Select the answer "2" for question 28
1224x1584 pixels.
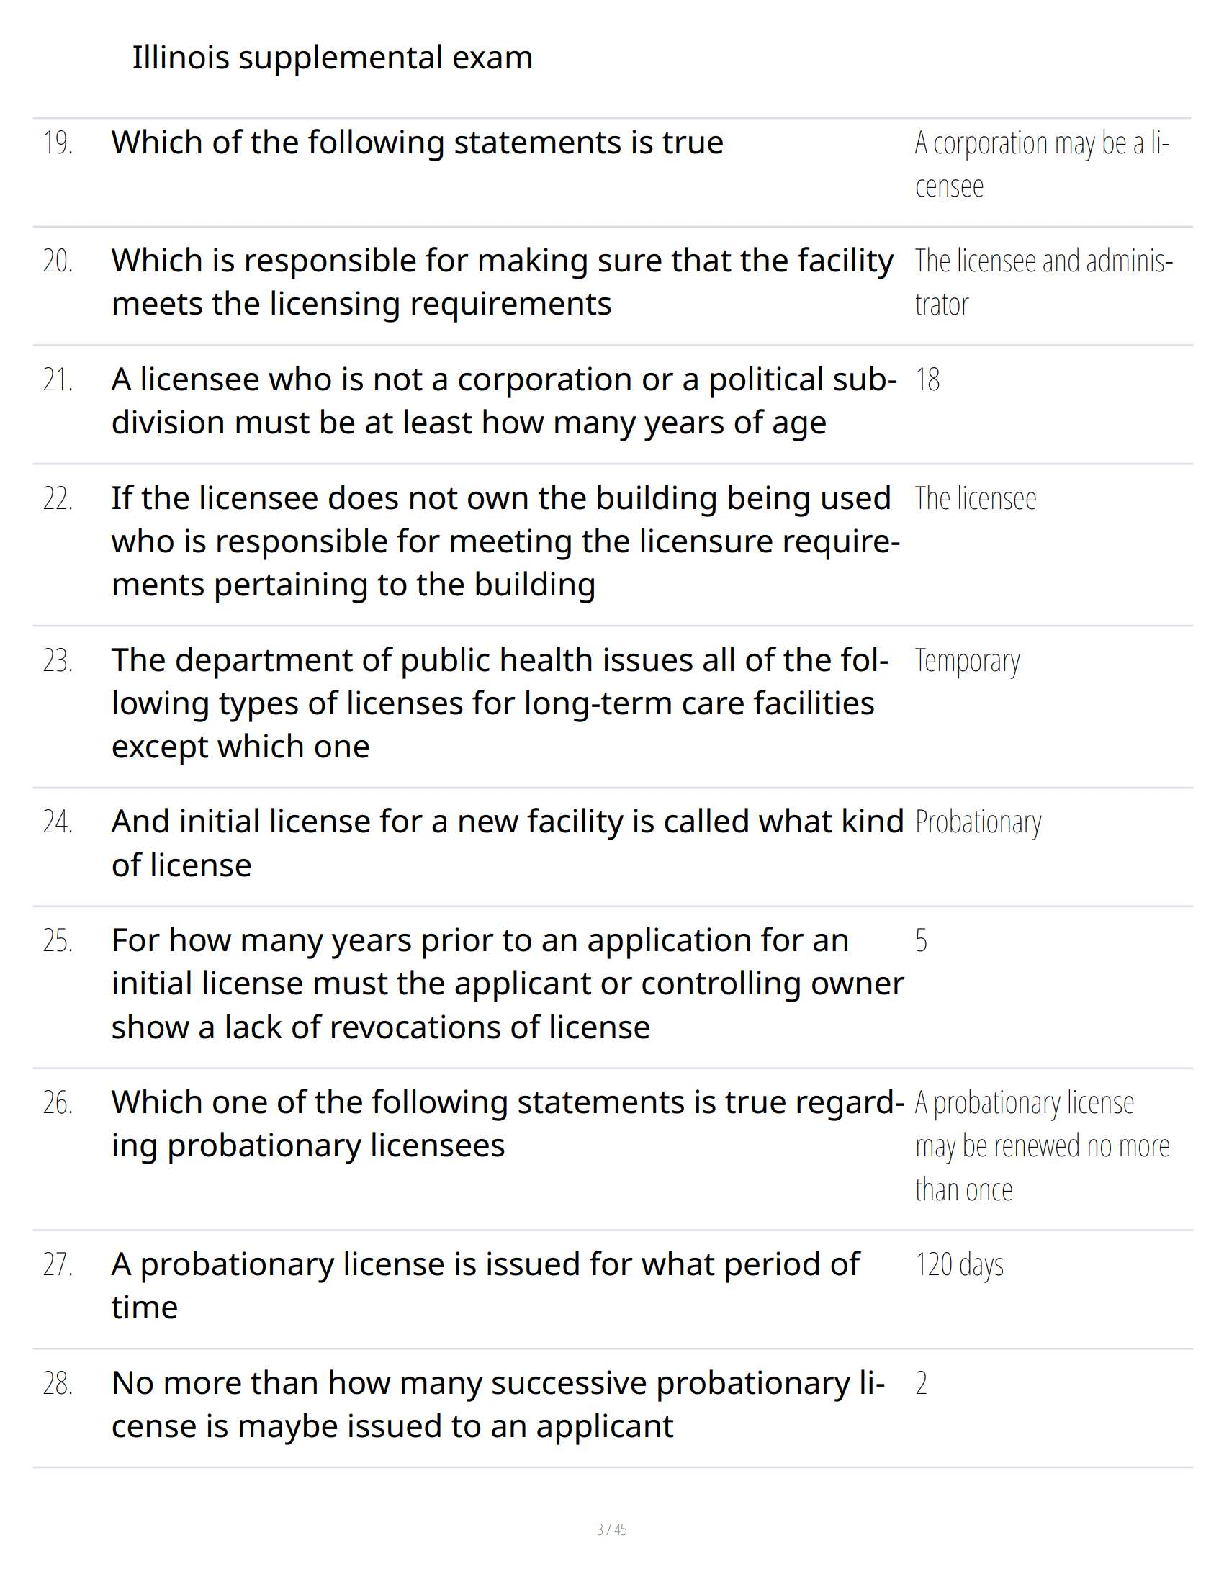pos(921,1384)
